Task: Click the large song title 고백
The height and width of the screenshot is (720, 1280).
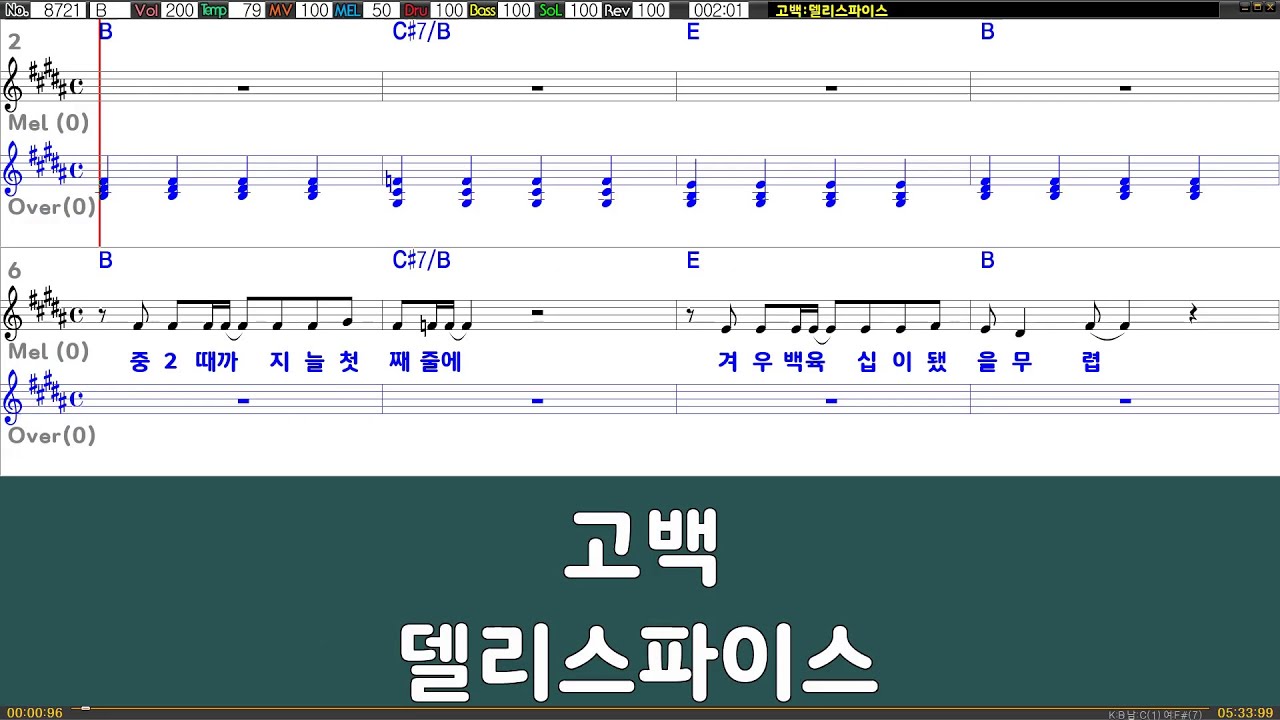Action: tap(641, 547)
